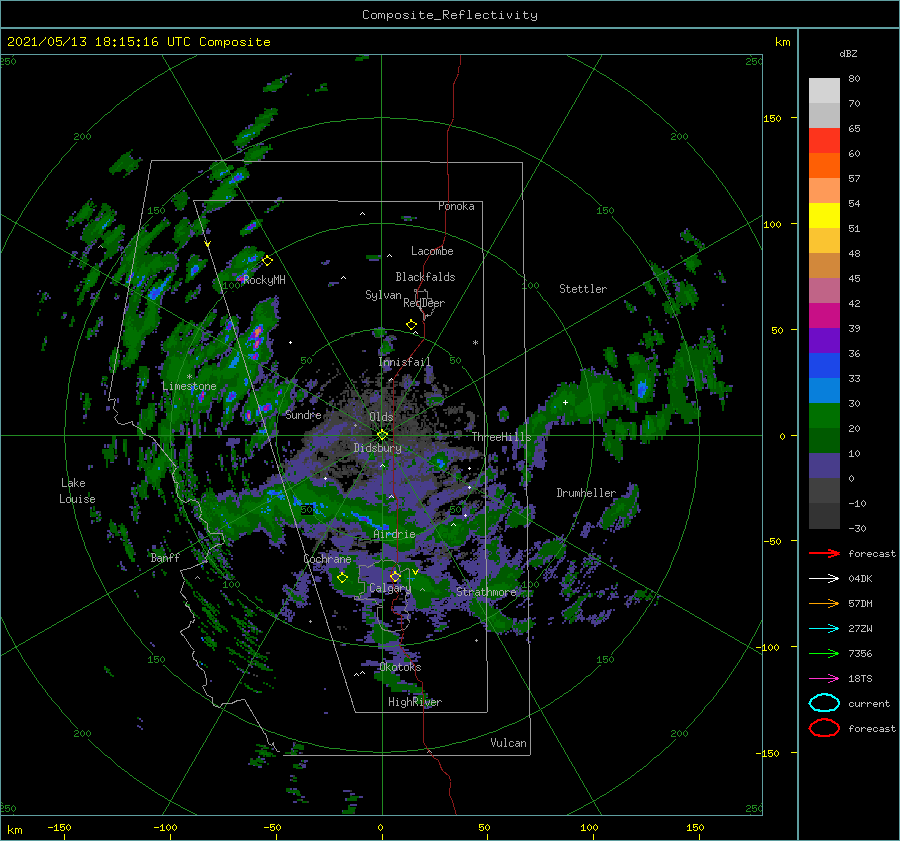
Task: Pick the light gray 70-80 dBZ swatch
Action: pyautogui.click(x=824, y=91)
